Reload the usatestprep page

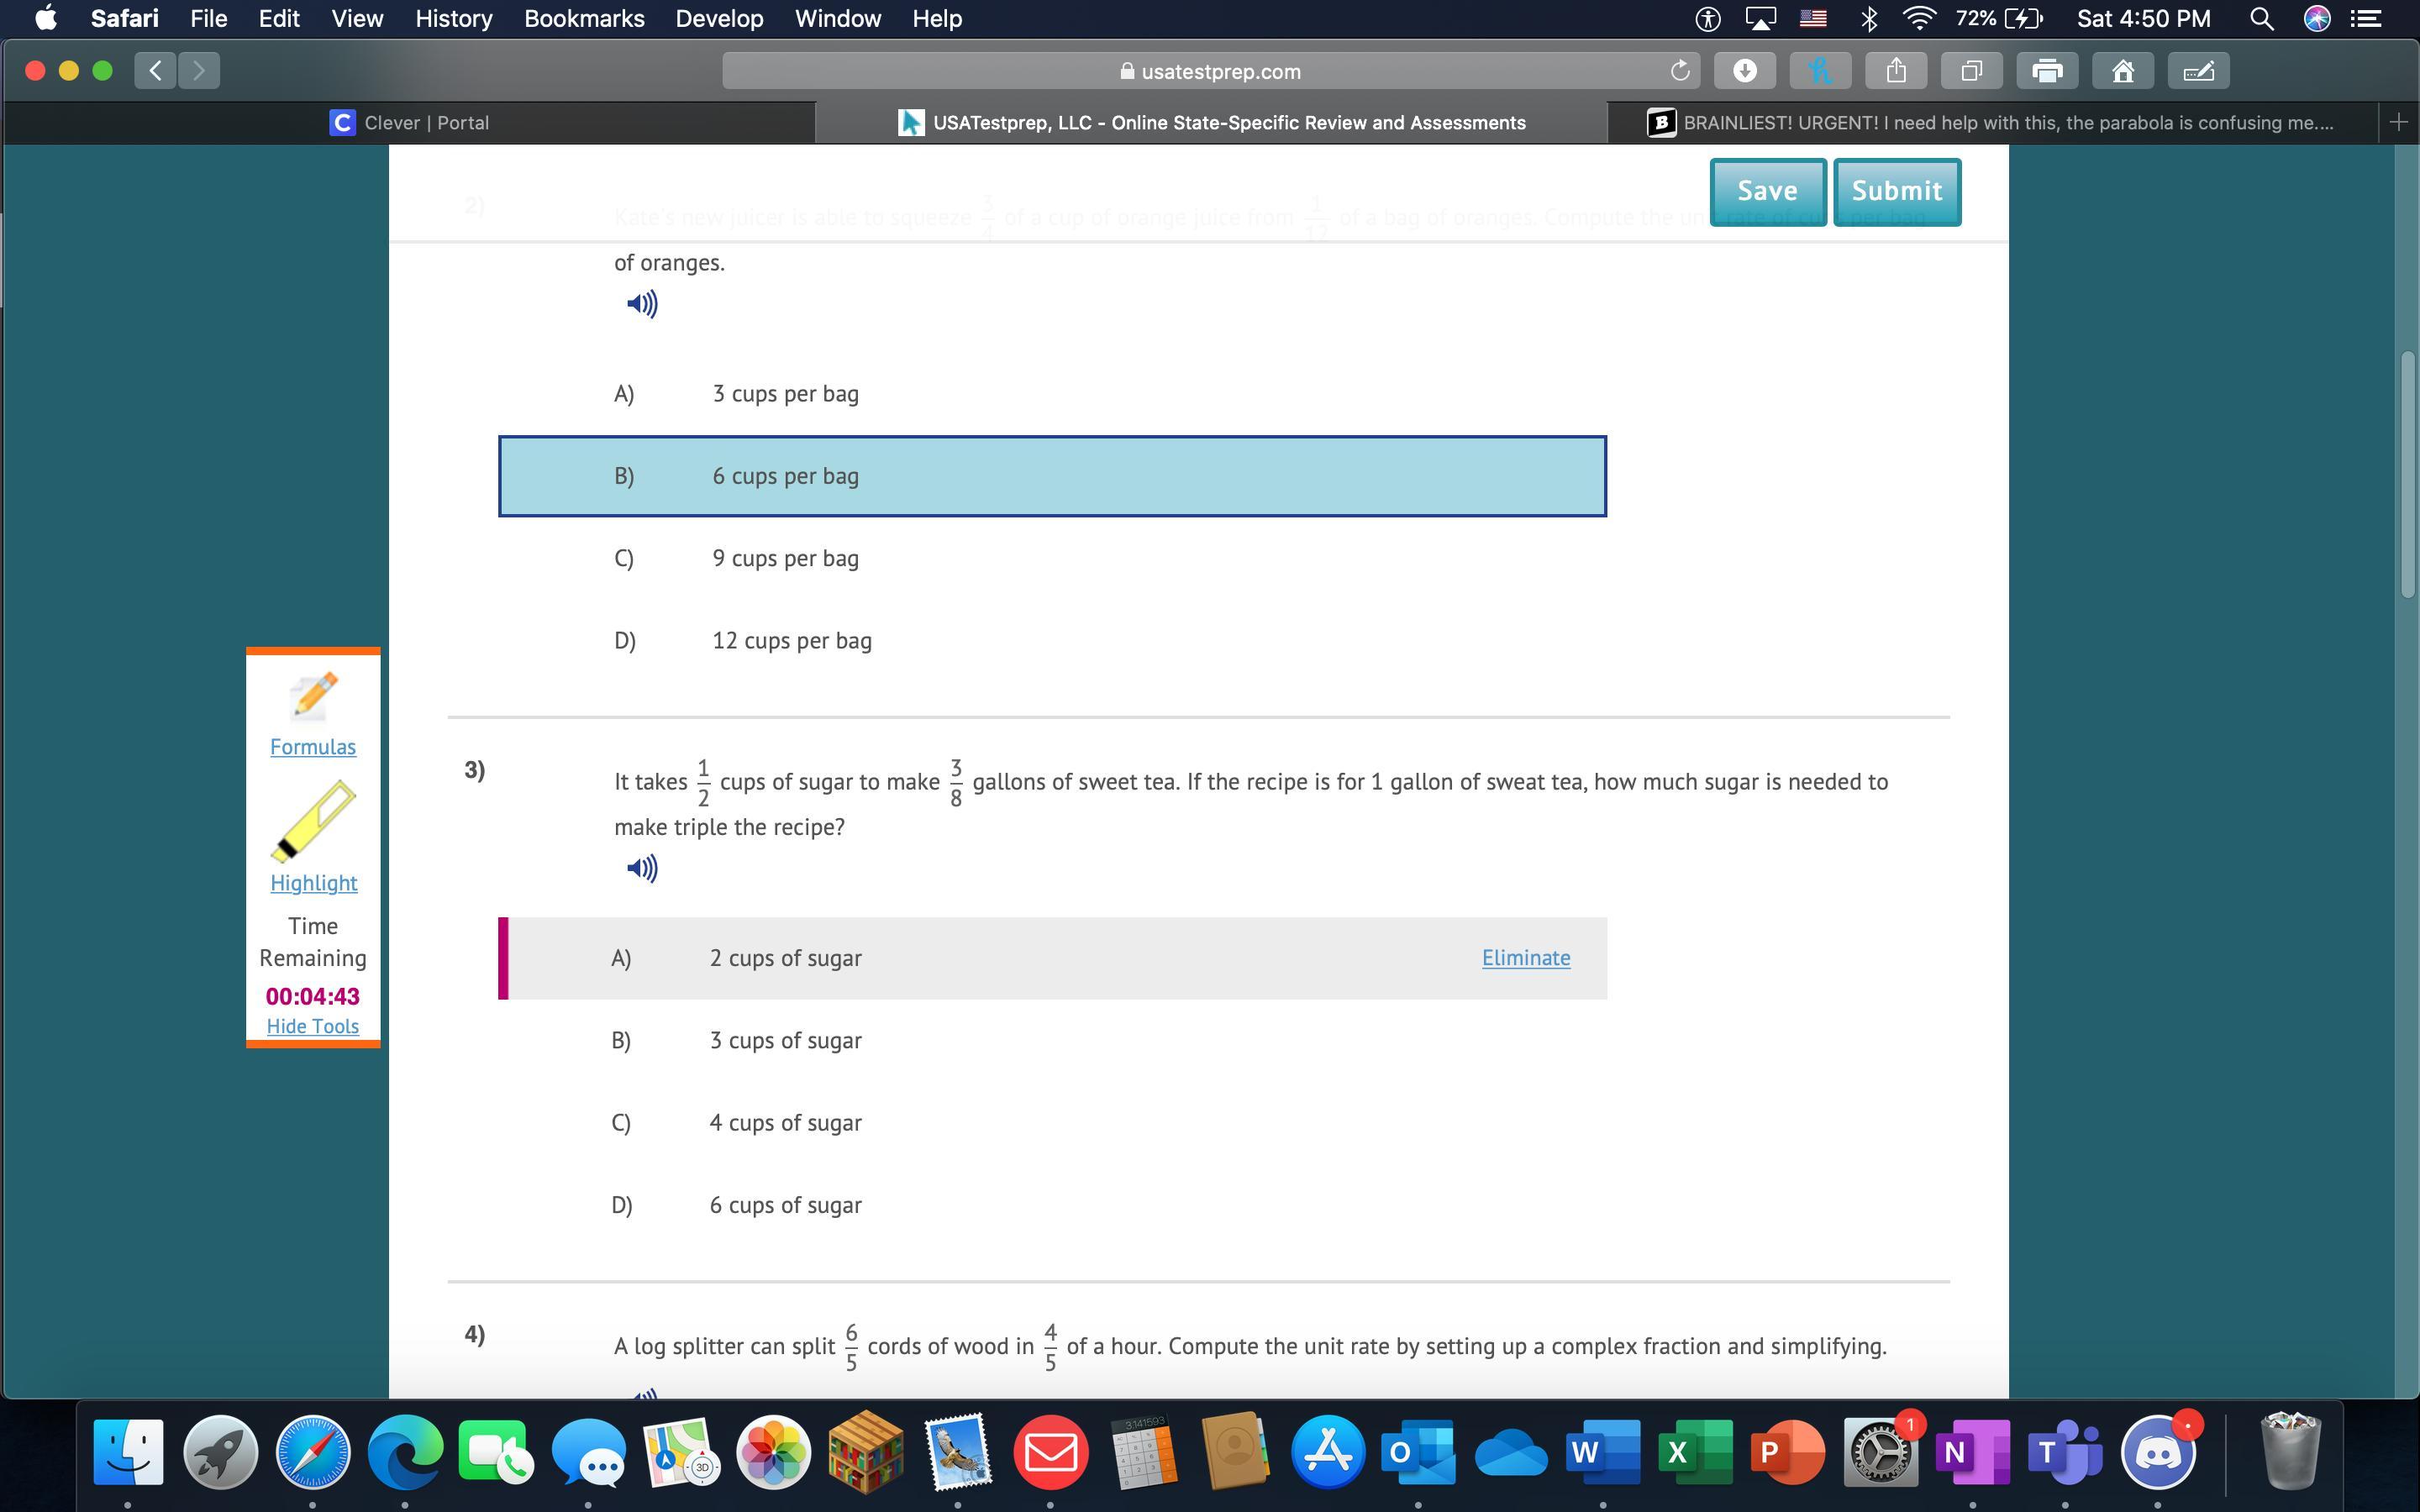1680,71
